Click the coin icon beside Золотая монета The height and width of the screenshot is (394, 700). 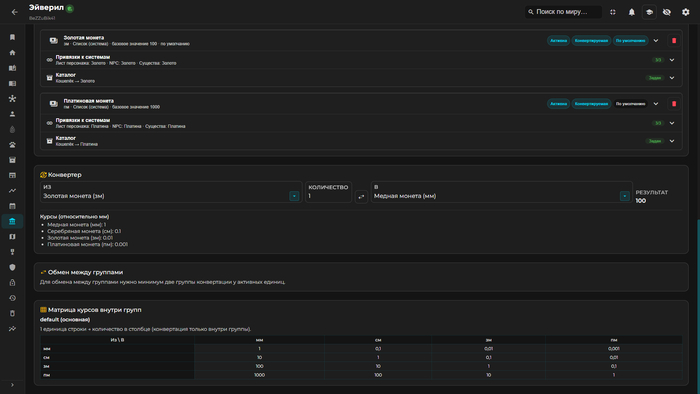(x=54, y=41)
